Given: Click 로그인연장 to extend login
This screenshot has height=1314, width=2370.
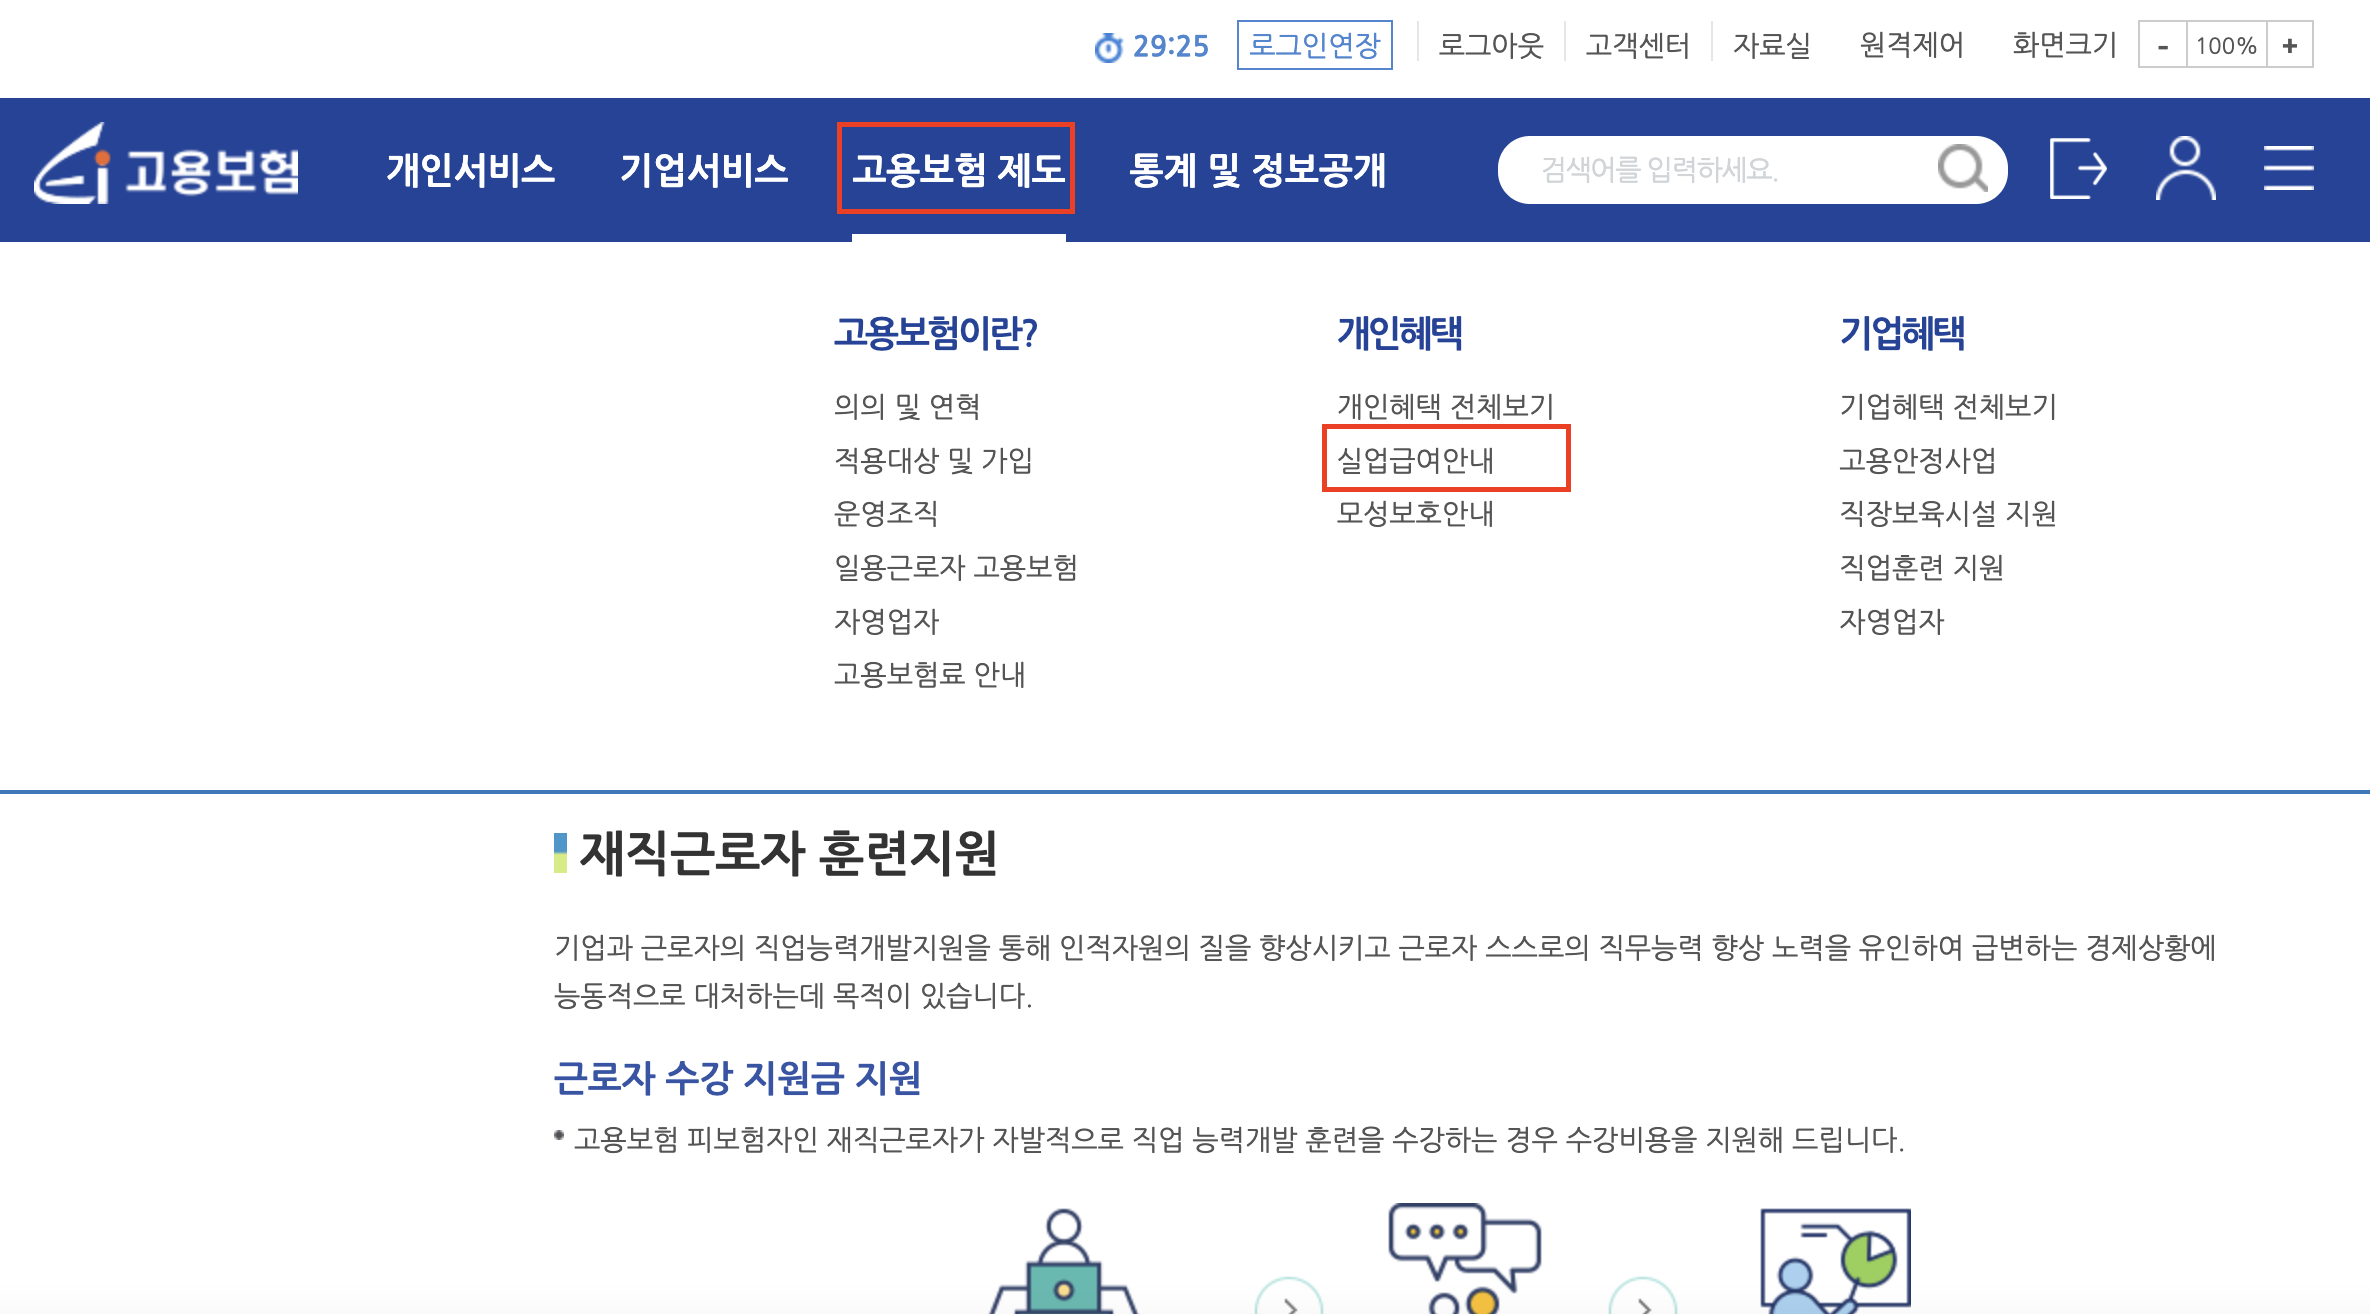Looking at the screenshot, I should click(1314, 46).
